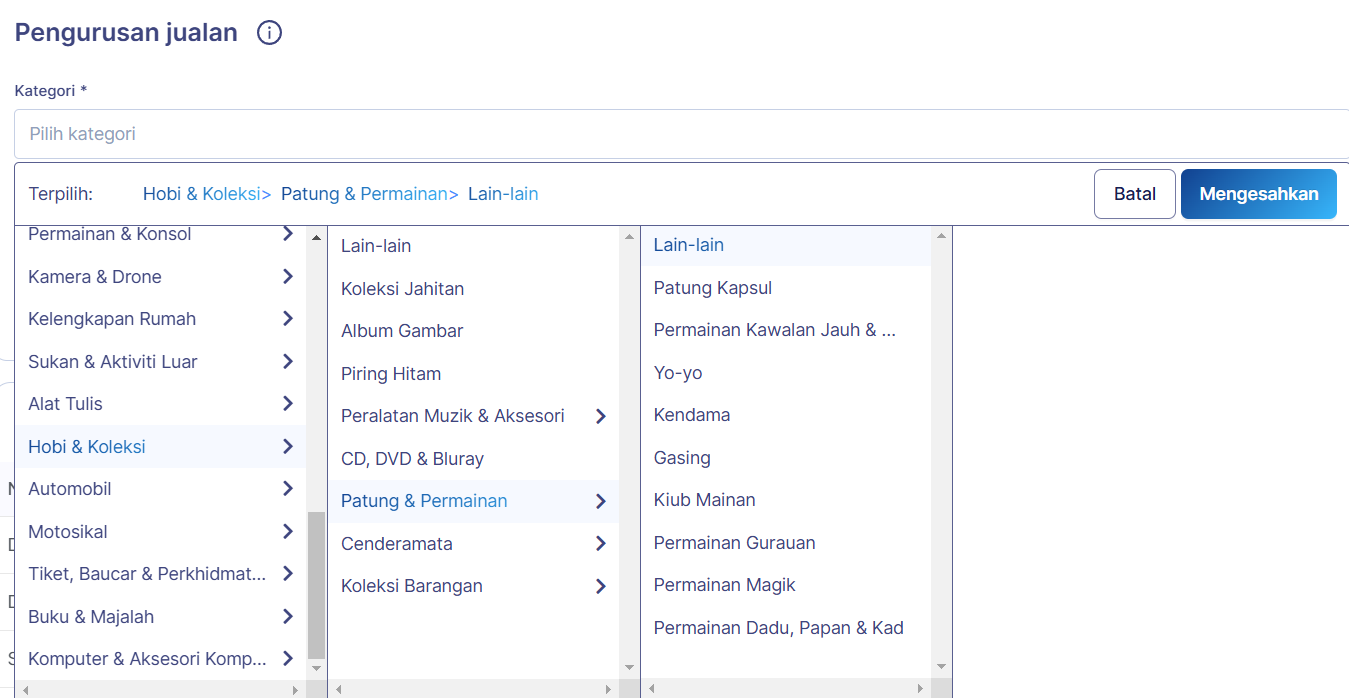Click the Cenderamata chevron arrow
The height and width of the screenshot is (698, 1349).
pyautogui.click(x=600, y=544)
